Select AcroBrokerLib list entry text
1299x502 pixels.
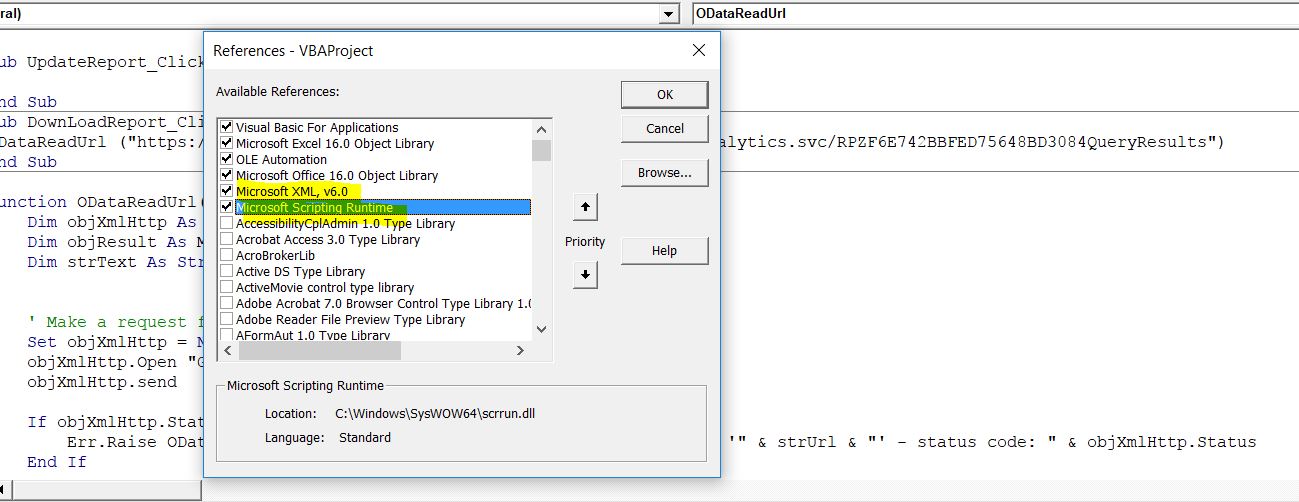click(x=275, y=255)
